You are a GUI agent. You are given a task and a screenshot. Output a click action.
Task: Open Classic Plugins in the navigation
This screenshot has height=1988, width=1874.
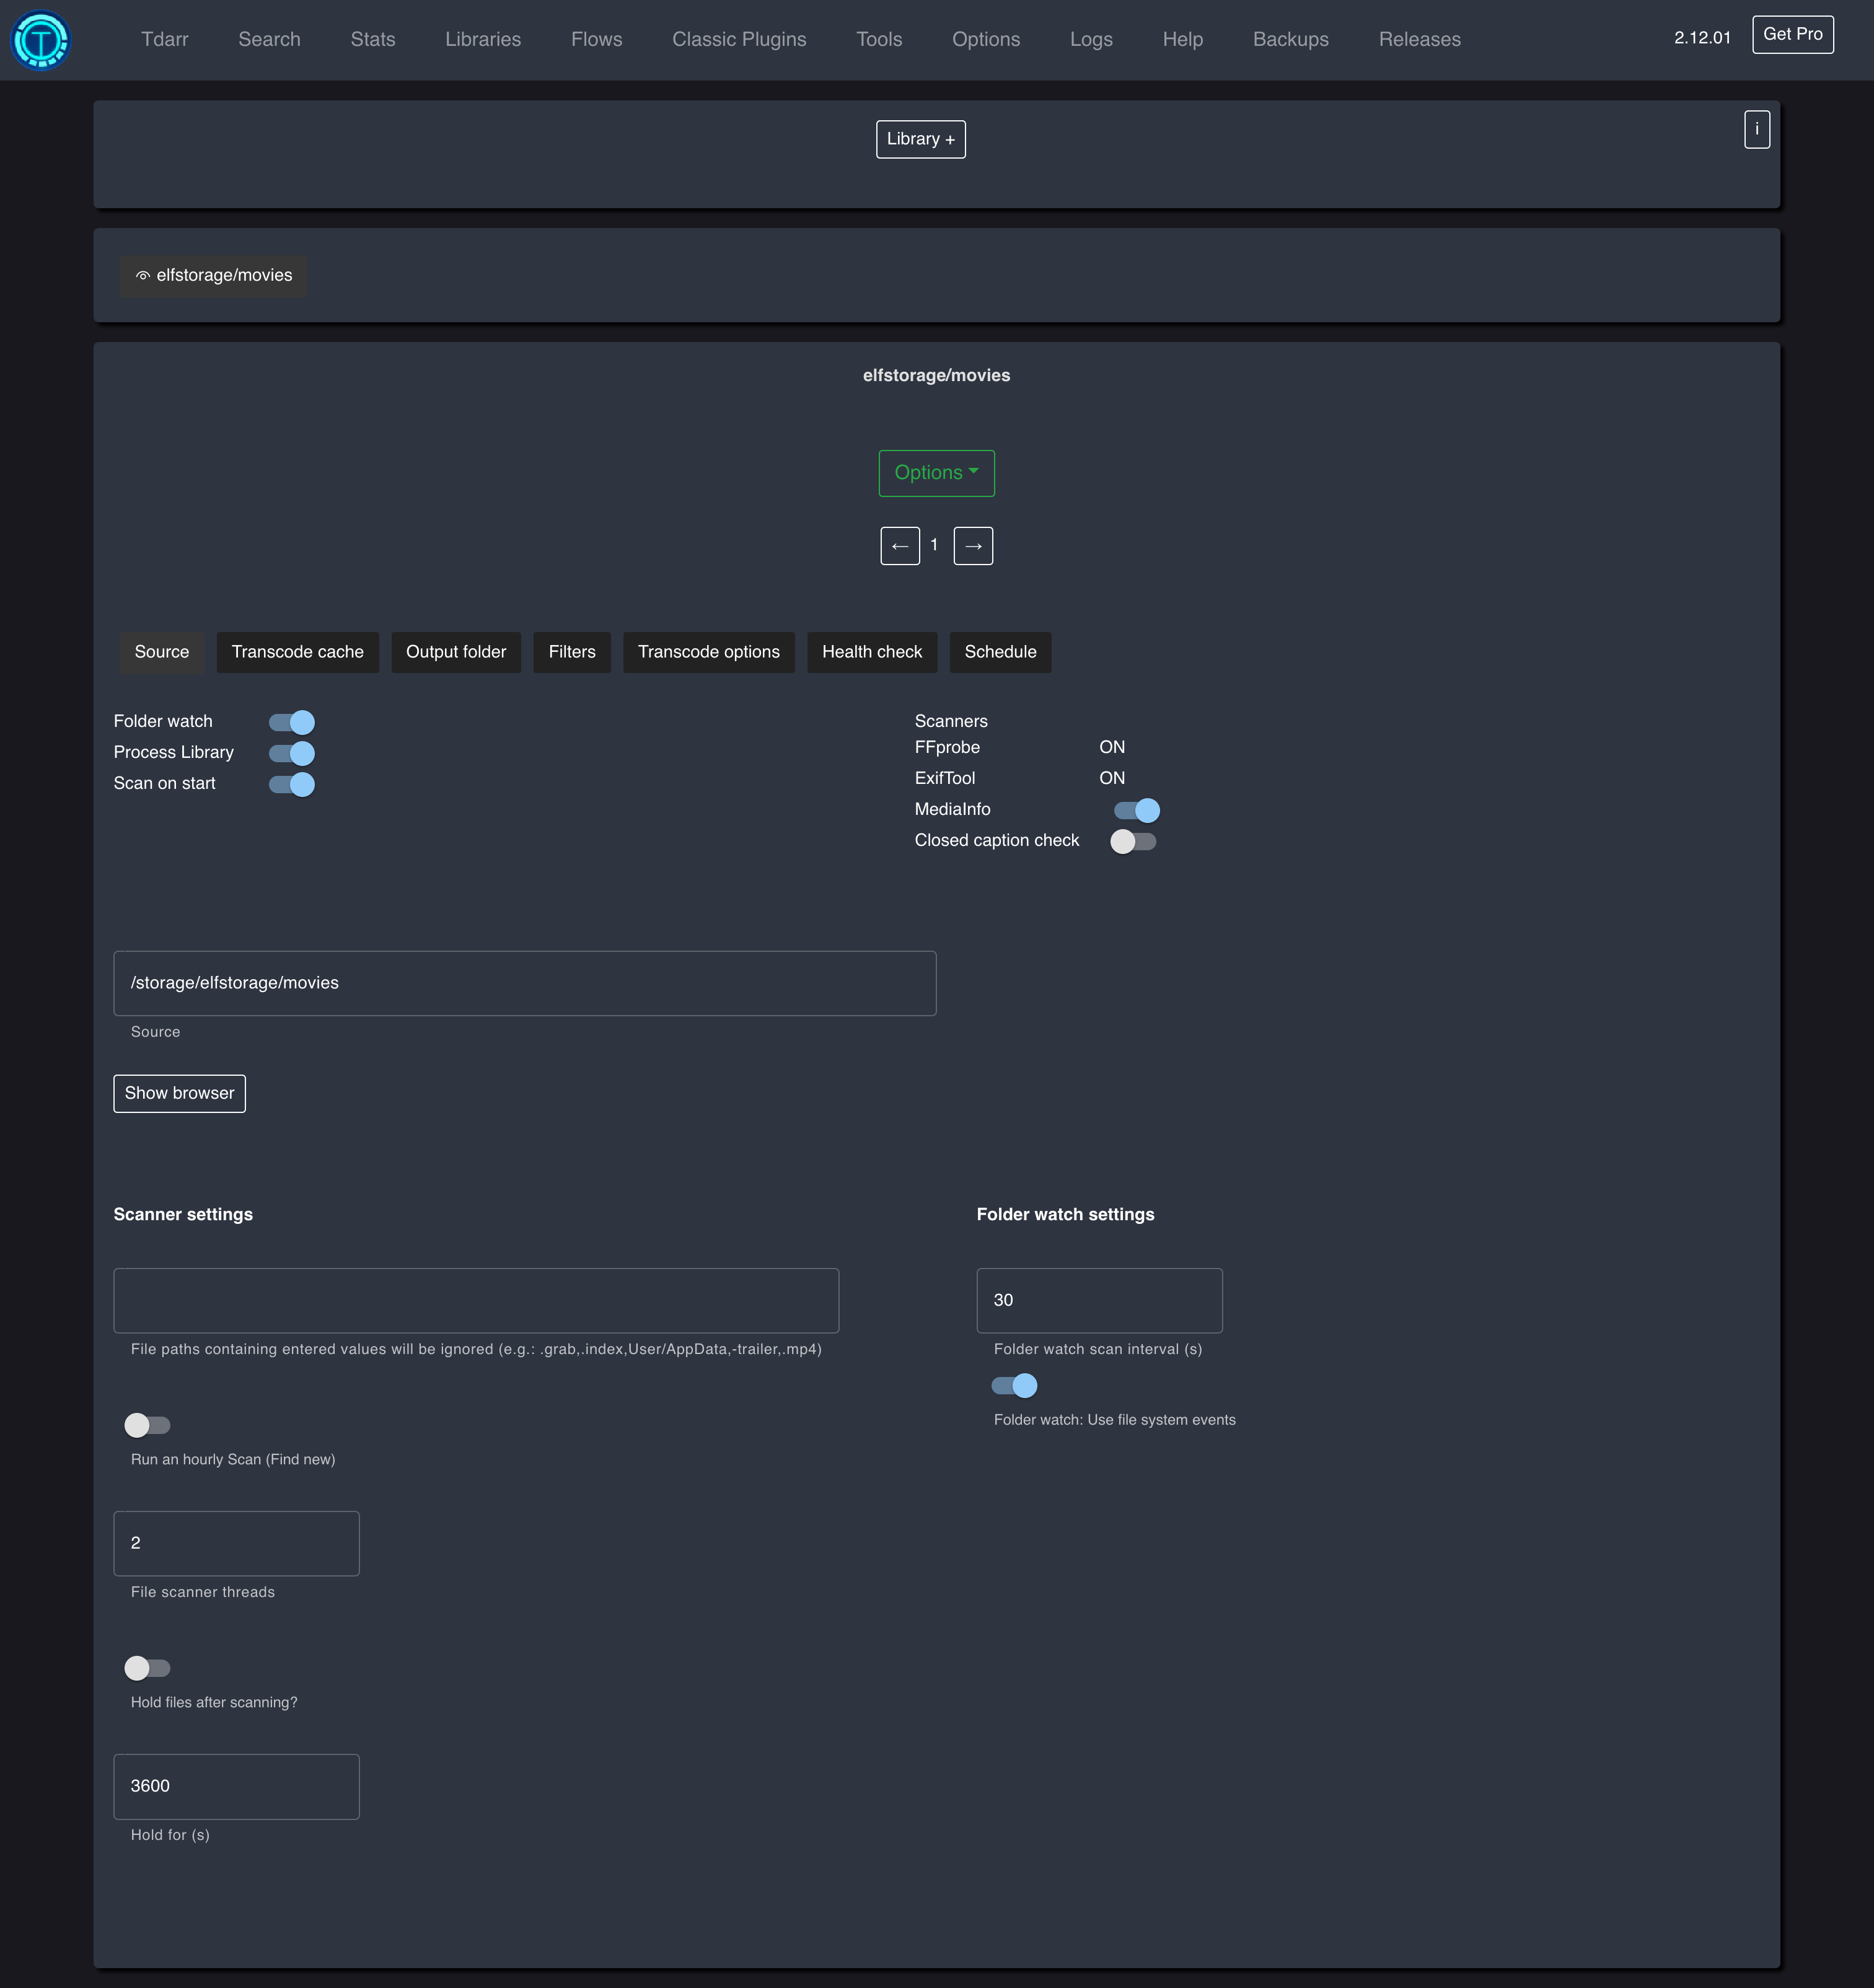coord(739,39)
